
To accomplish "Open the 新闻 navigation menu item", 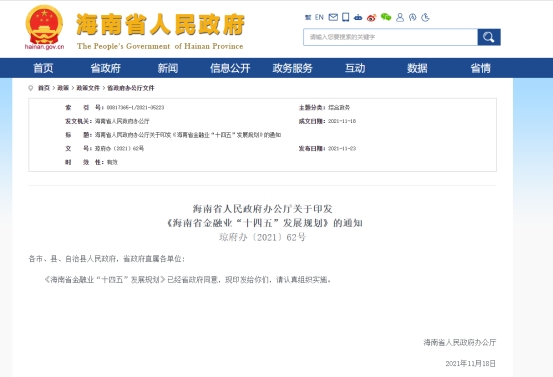I will pyautogui.click(x=168, y=68).
